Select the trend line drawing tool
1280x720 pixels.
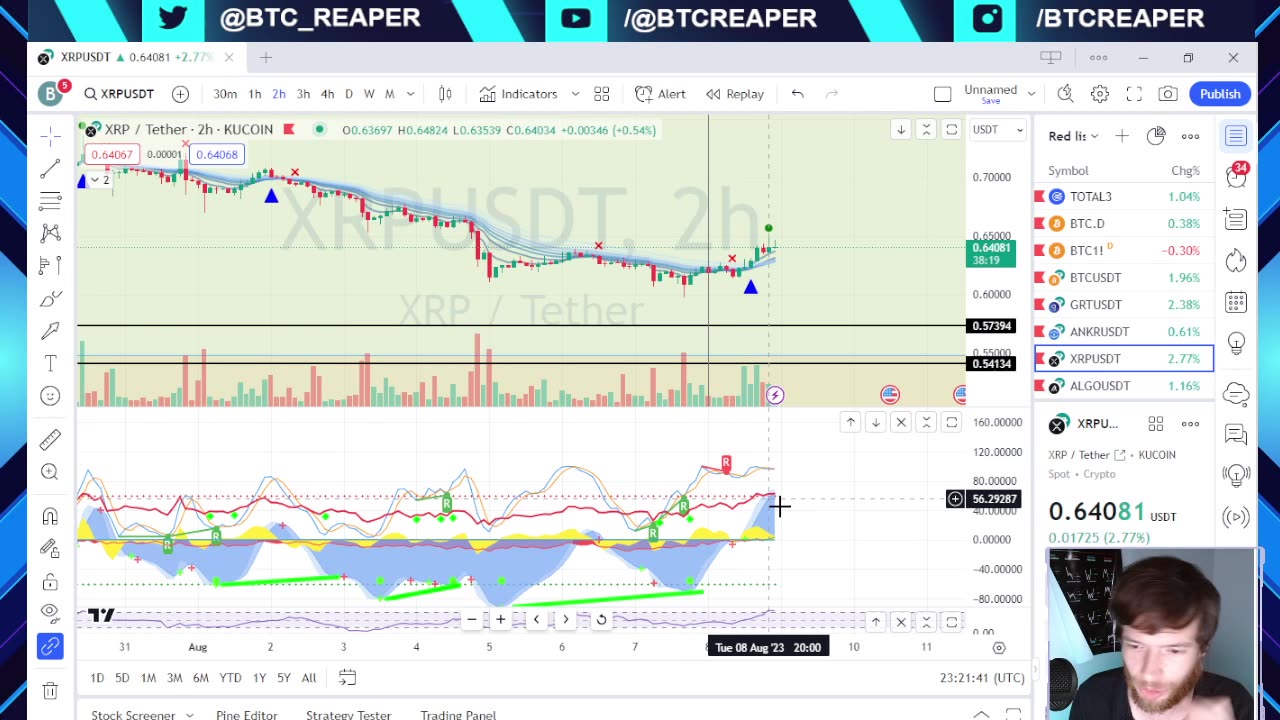50,169
